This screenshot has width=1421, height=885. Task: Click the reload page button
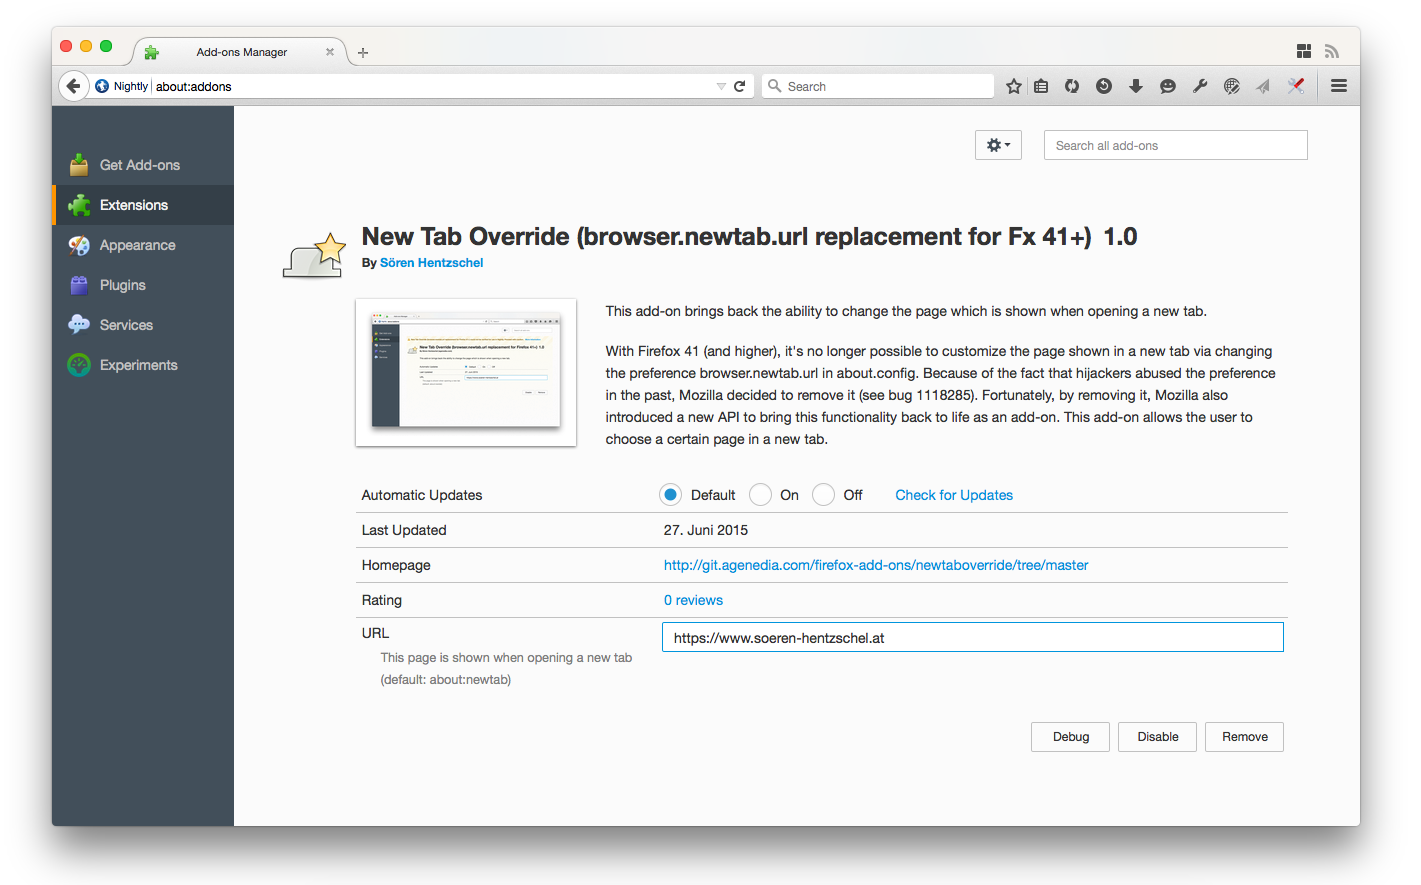pos(740,86)
